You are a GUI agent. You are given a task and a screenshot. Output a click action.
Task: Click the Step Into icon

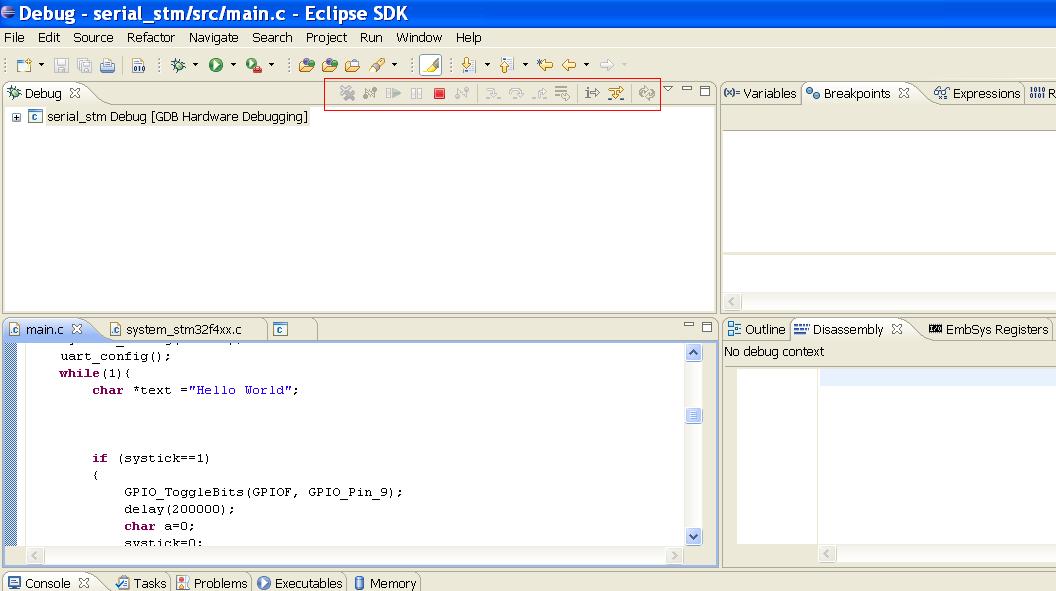click(x=492, y=94)
